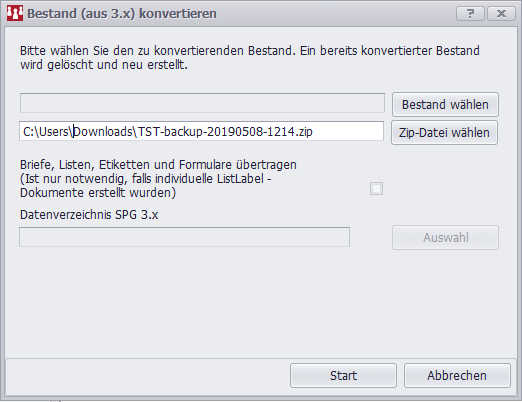Click the greyed-out Auswahl button
The height and width of the screenshot is (402, 522).
[445, 238]
